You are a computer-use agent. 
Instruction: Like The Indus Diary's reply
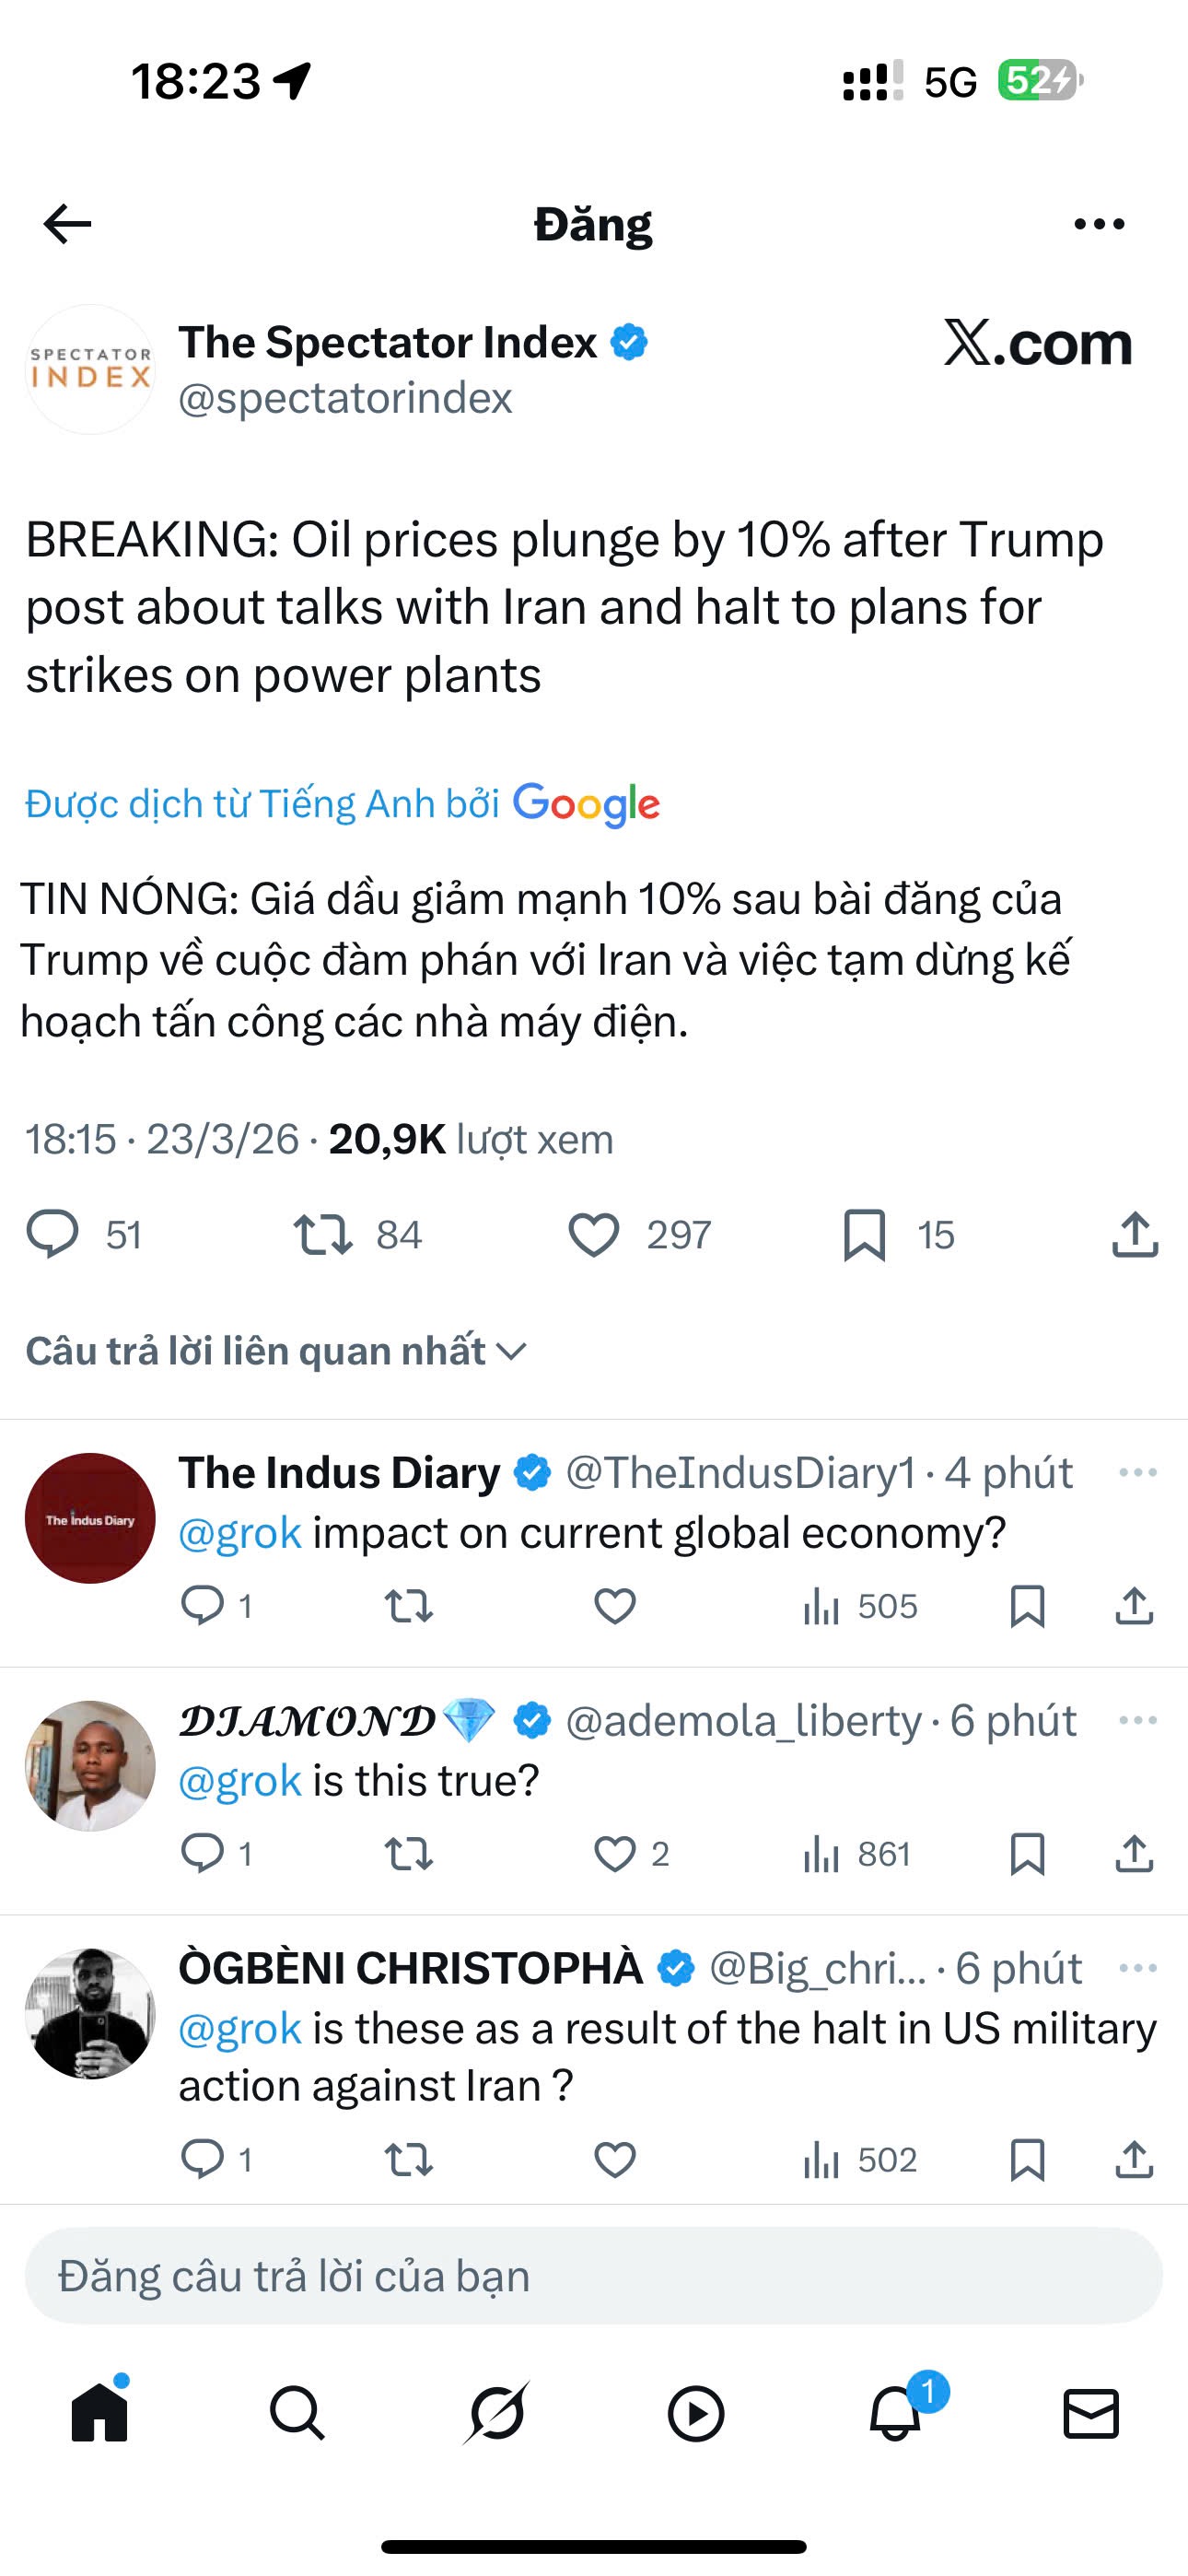614,1606
